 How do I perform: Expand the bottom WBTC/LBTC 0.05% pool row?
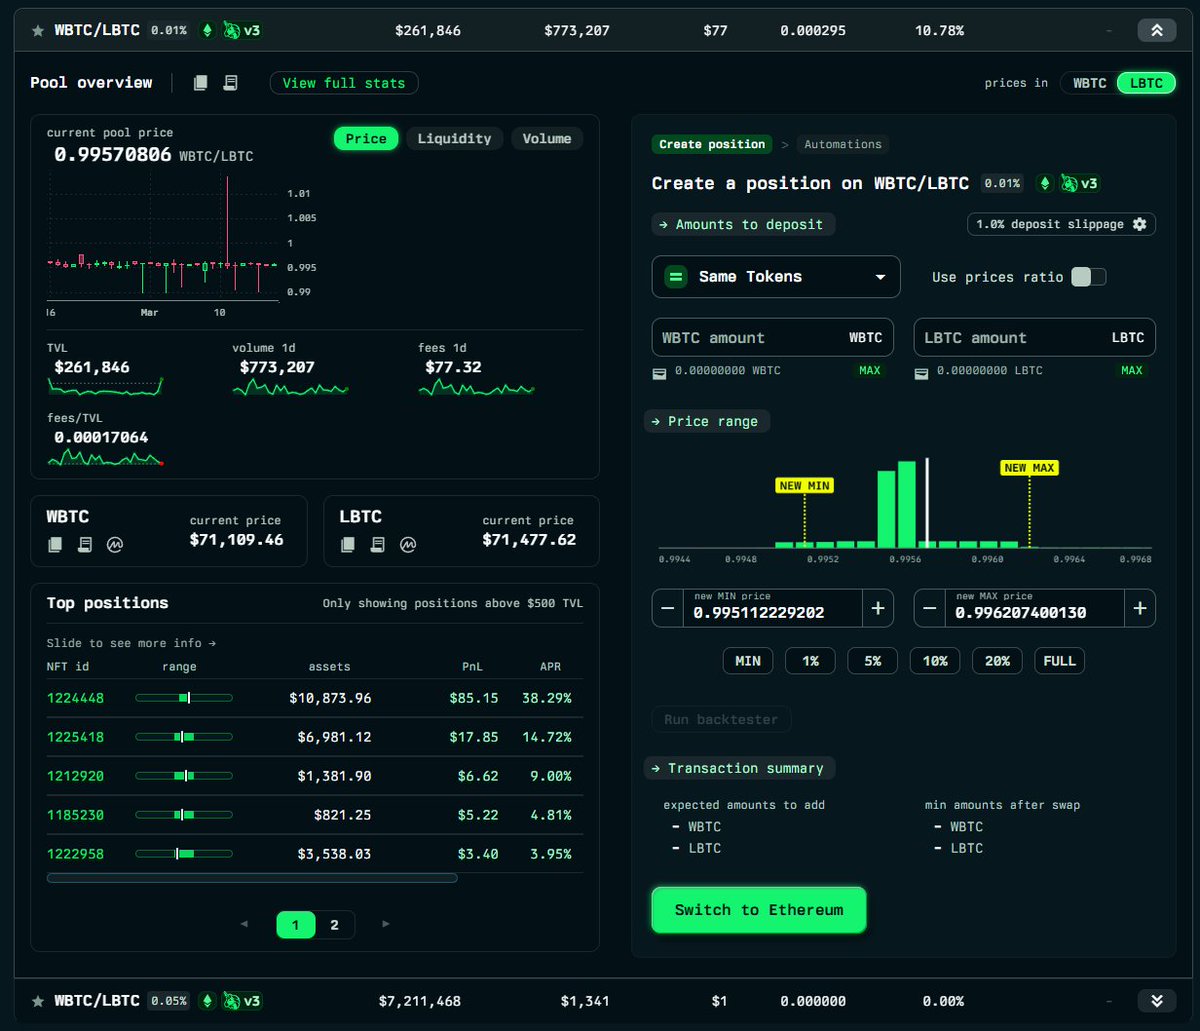[1157, 1000]
